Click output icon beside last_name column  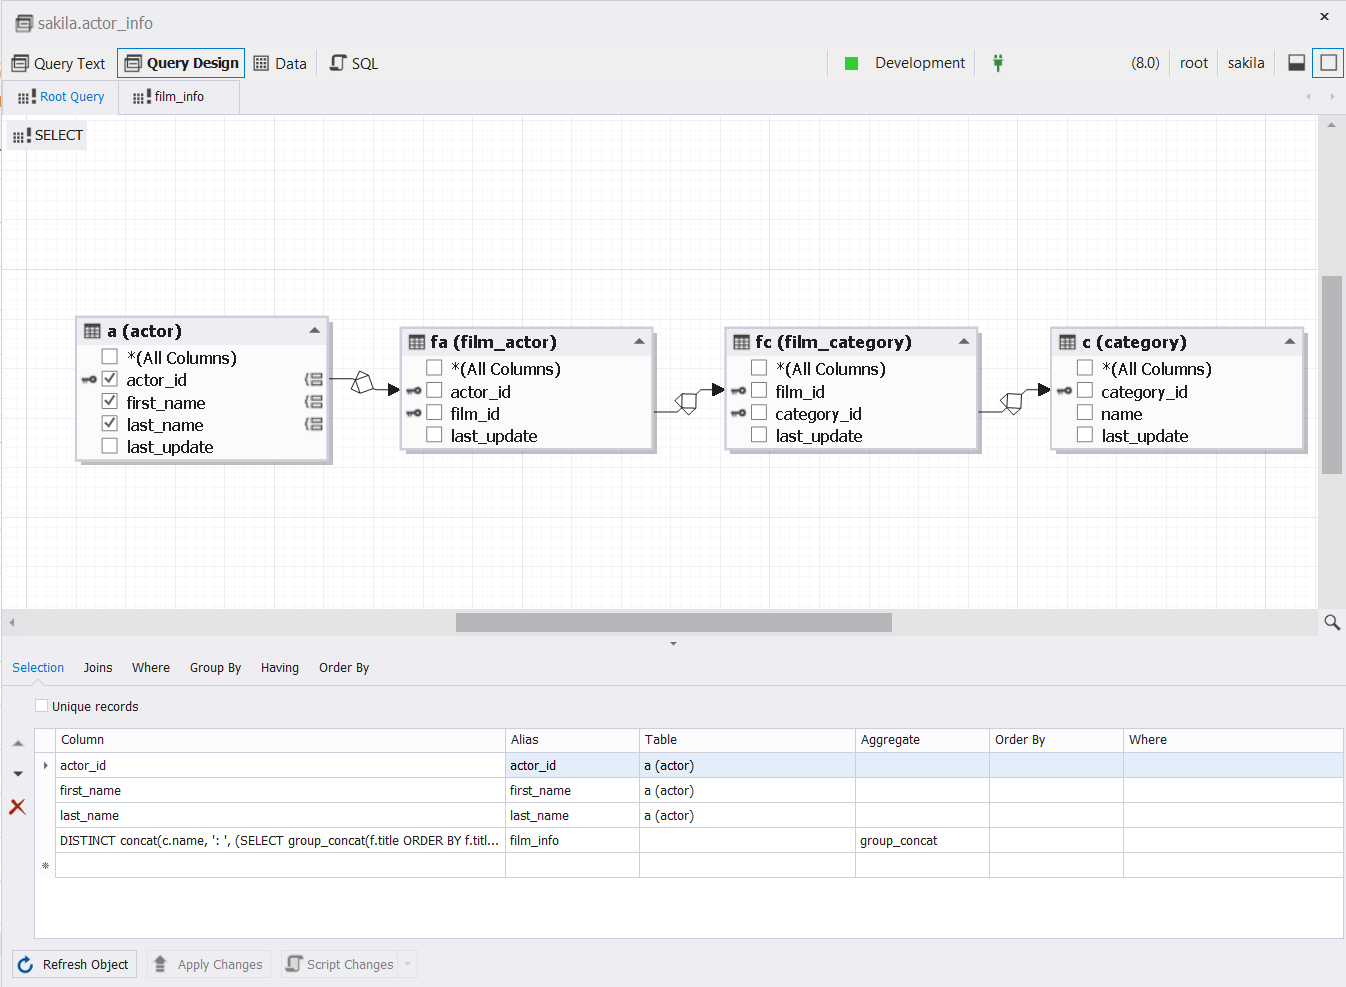point(314,424)
